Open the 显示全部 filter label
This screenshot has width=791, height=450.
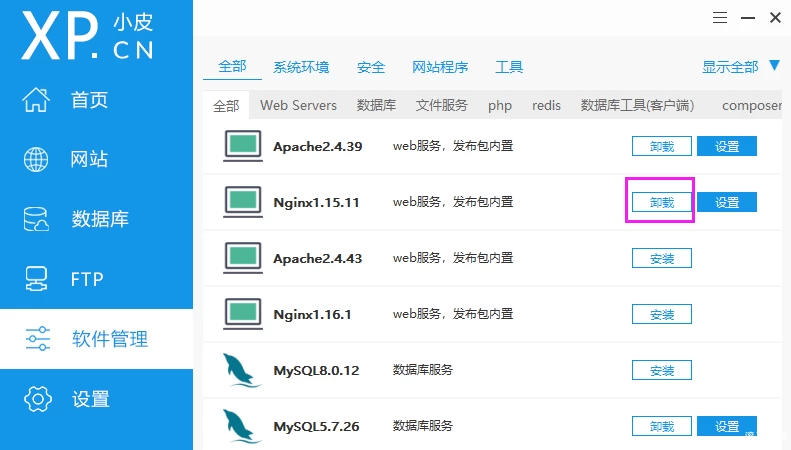click(730, 67)
